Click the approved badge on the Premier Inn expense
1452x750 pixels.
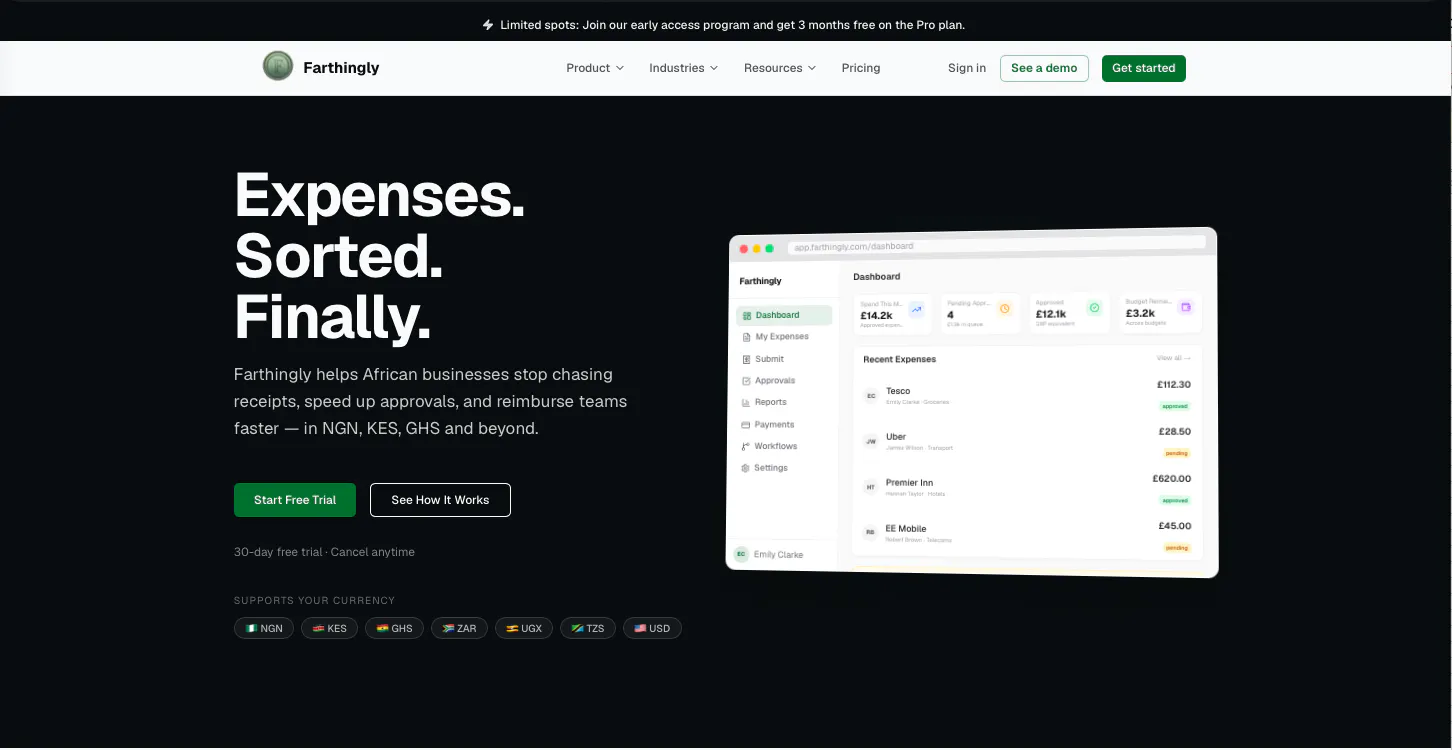point(1175,500)
